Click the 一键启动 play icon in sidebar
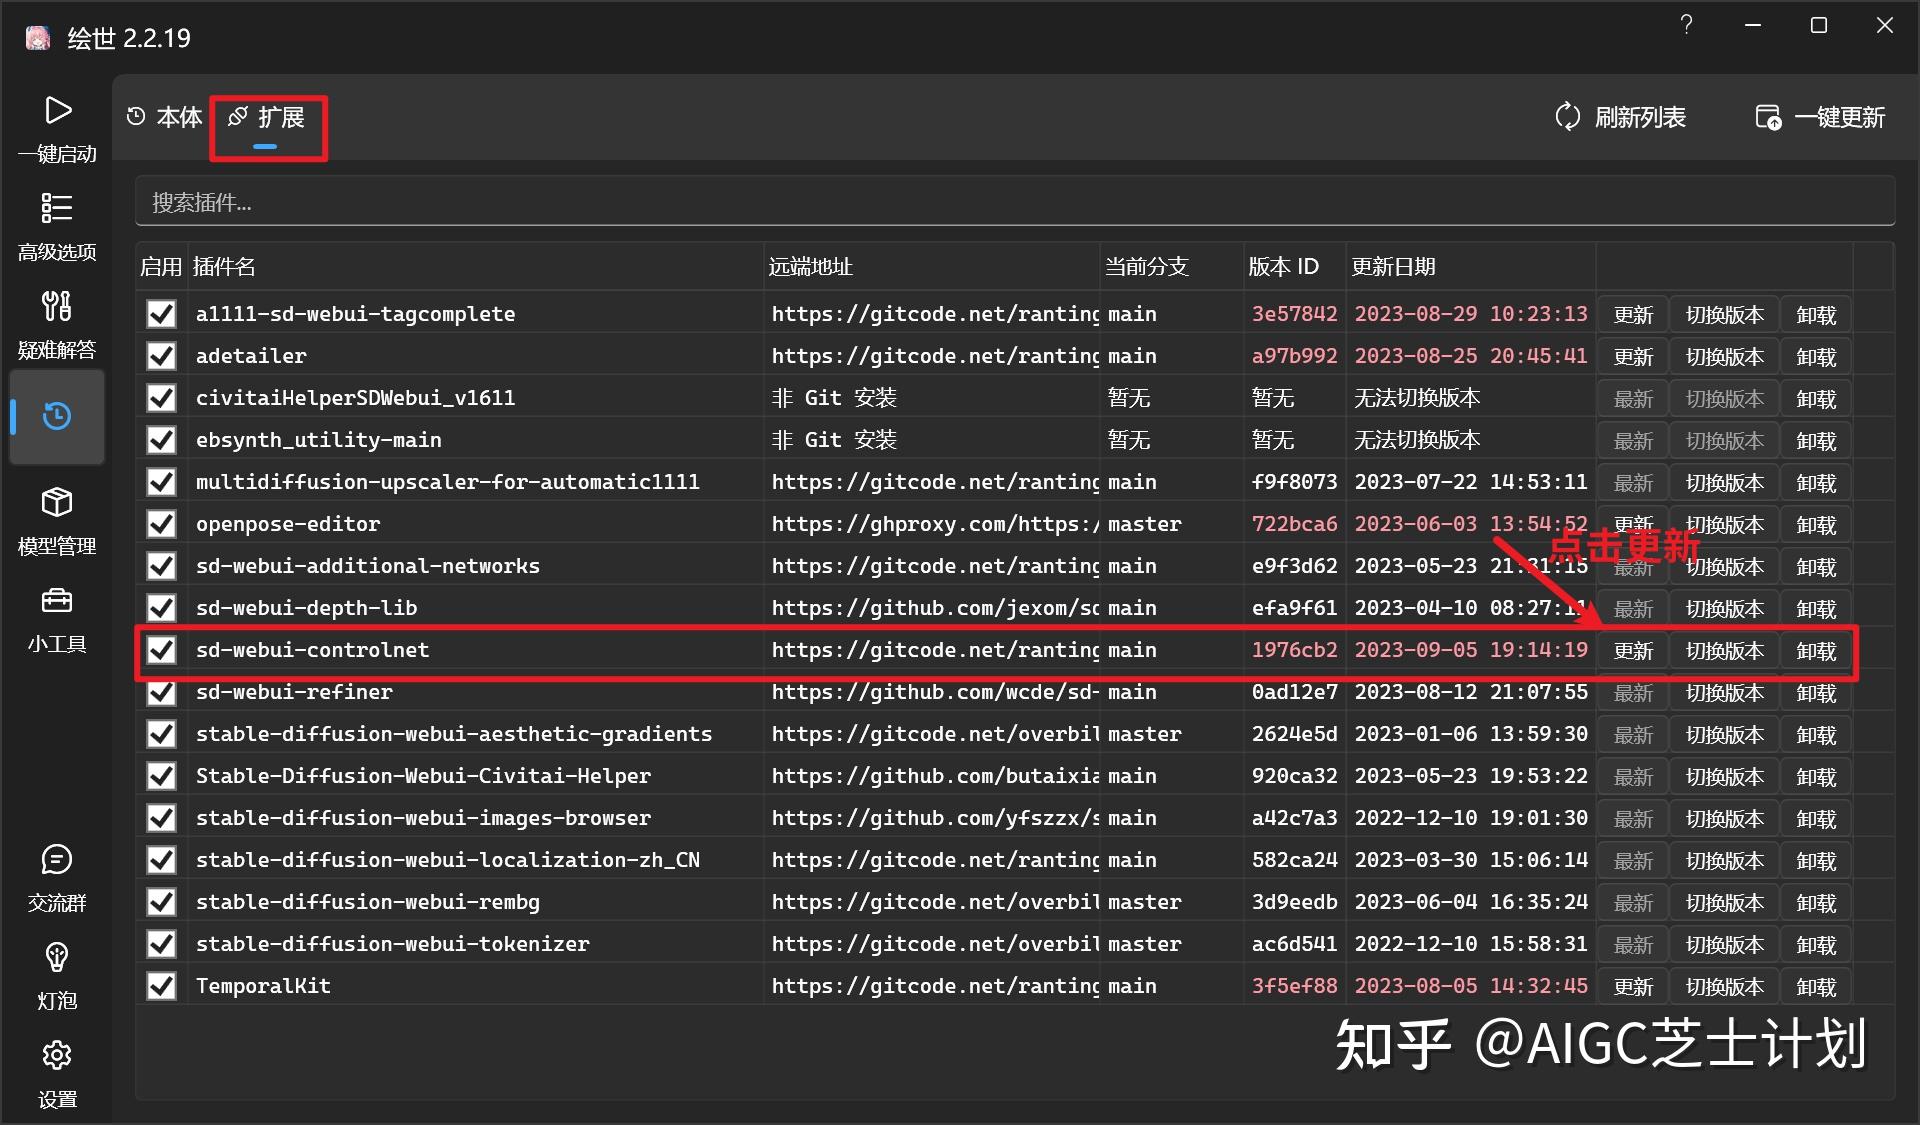Image resolution: width=1920 pixels, height=1125 pixels. click(57, 112)
